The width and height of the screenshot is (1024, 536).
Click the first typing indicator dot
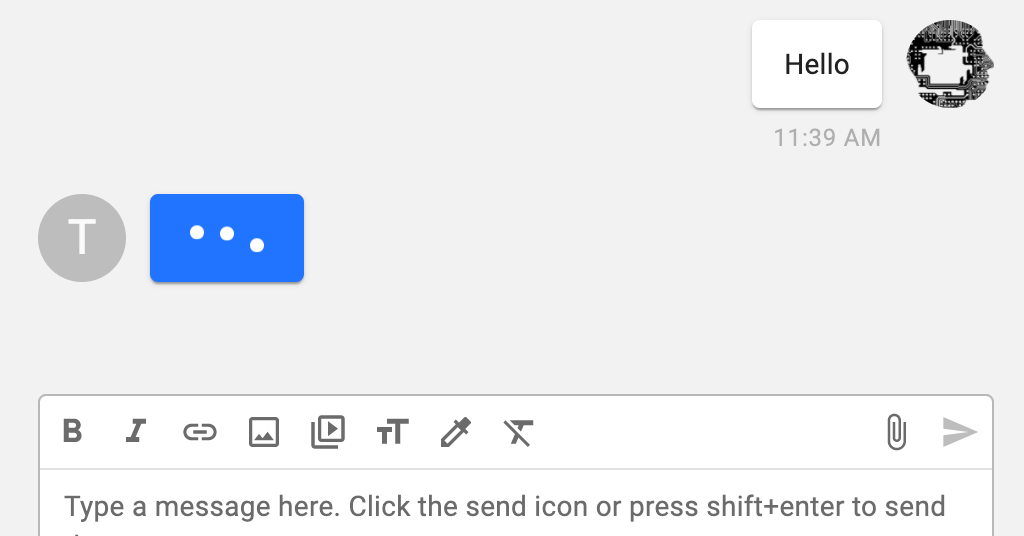(197, 232)
